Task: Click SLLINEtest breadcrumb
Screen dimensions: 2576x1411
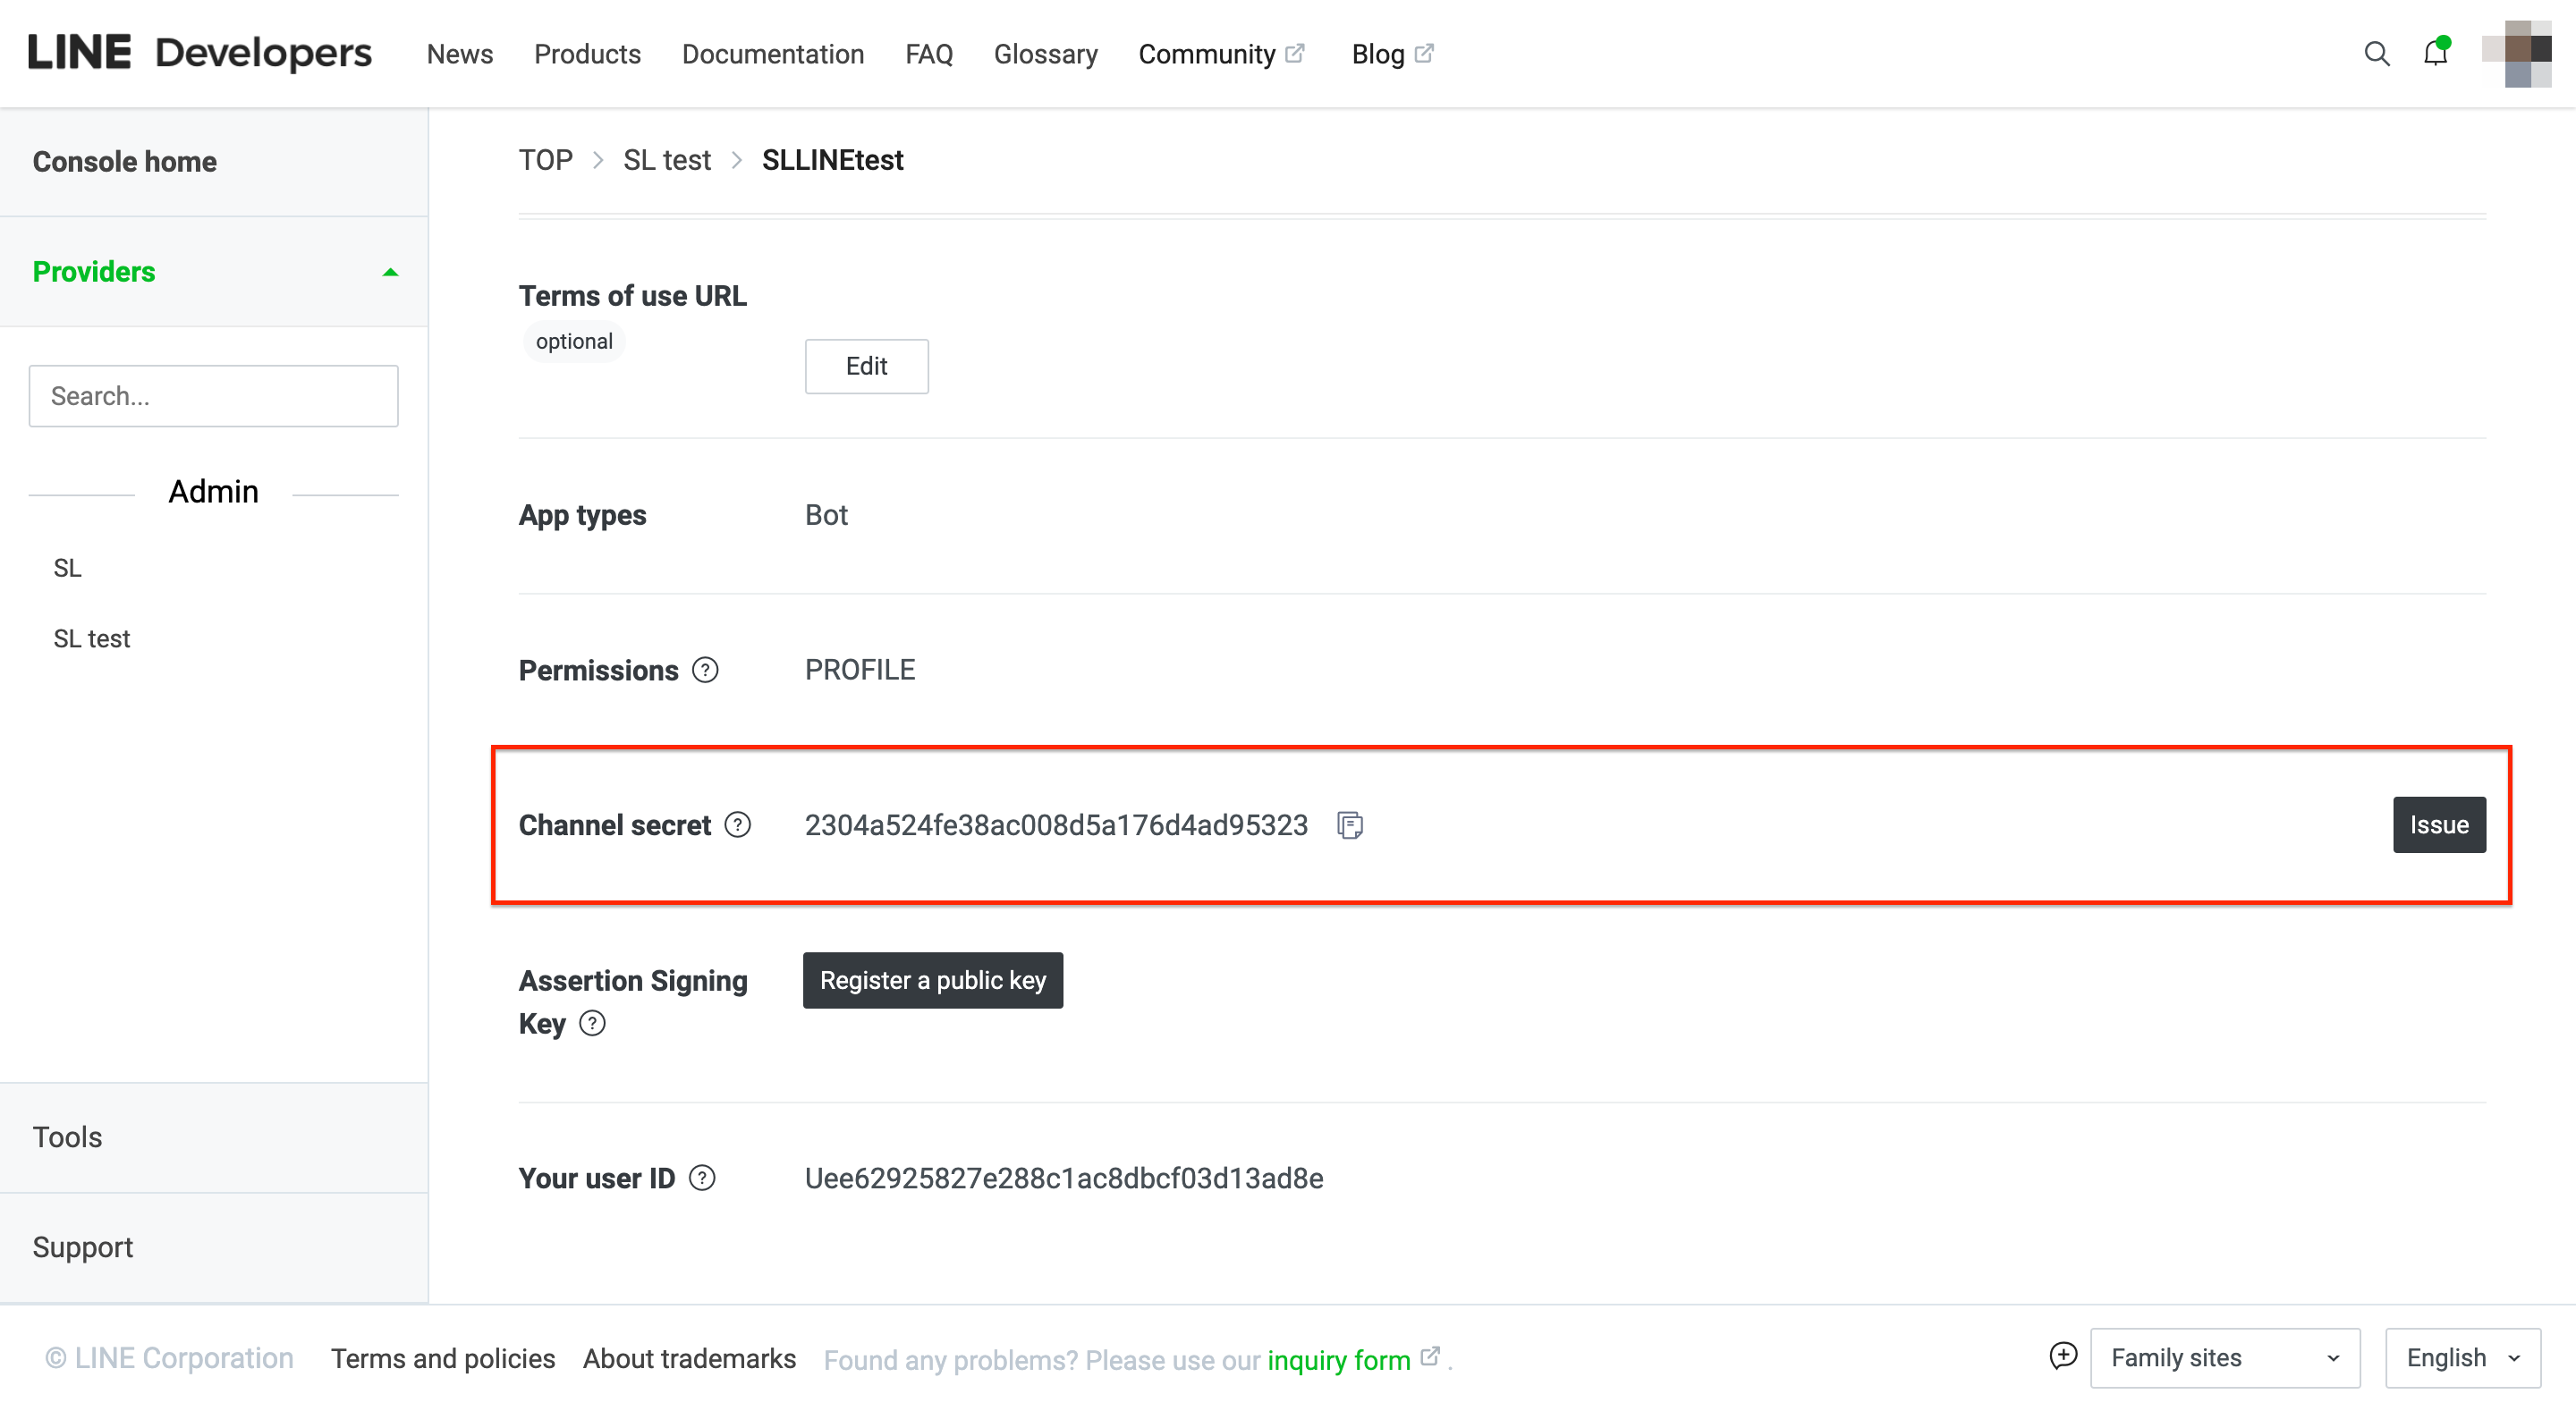Action: point(832,160)
